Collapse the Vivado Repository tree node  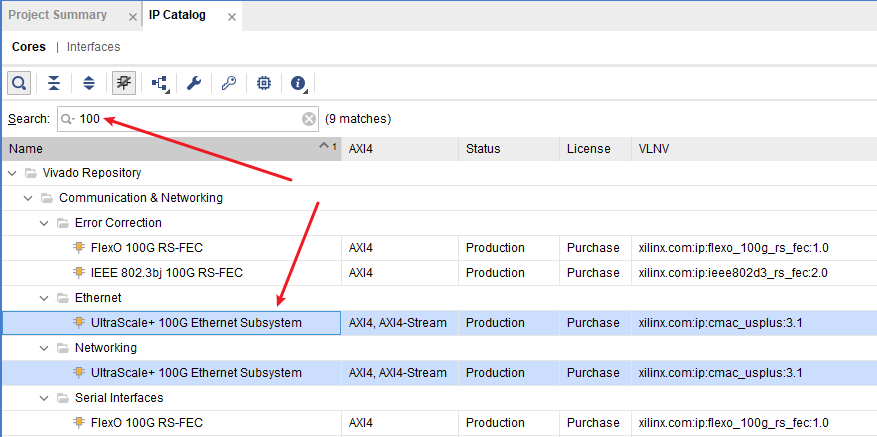tap(12, 173)
